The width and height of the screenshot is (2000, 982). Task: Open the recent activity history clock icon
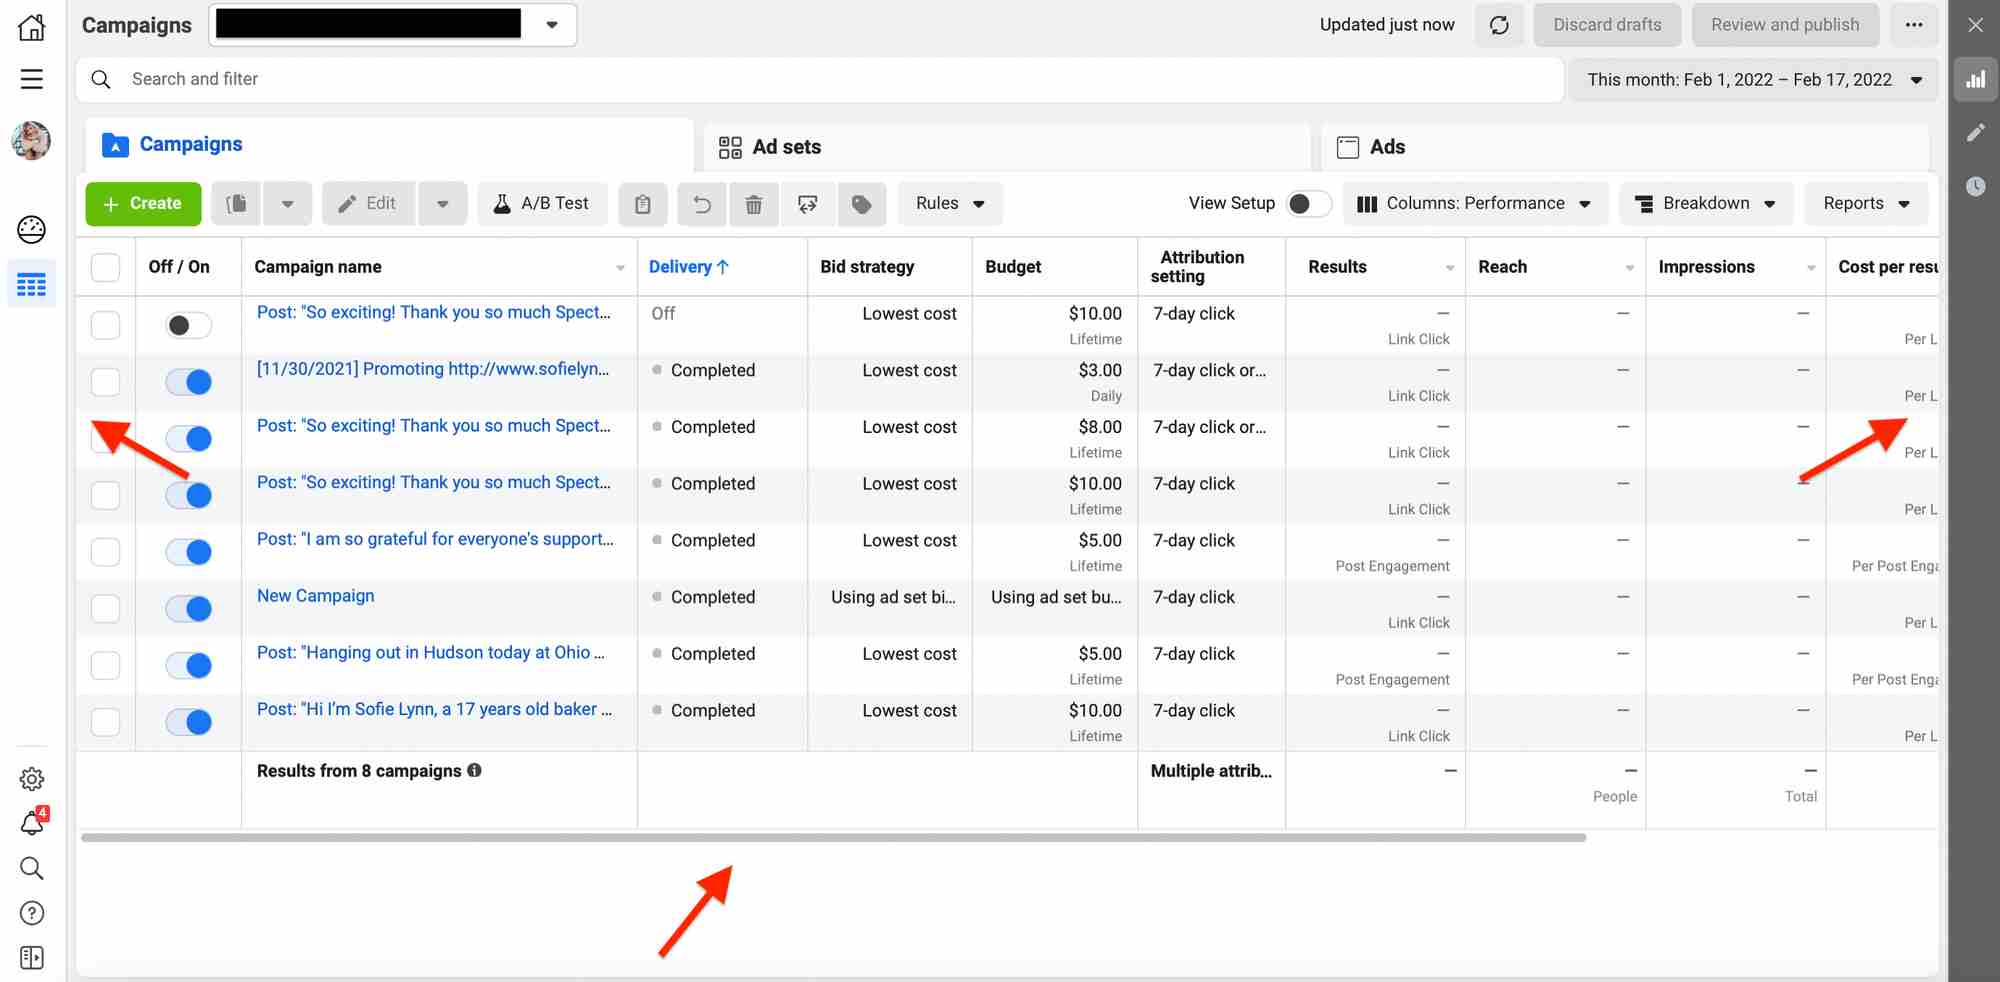pyautogui.click(x=1975, y=187)
